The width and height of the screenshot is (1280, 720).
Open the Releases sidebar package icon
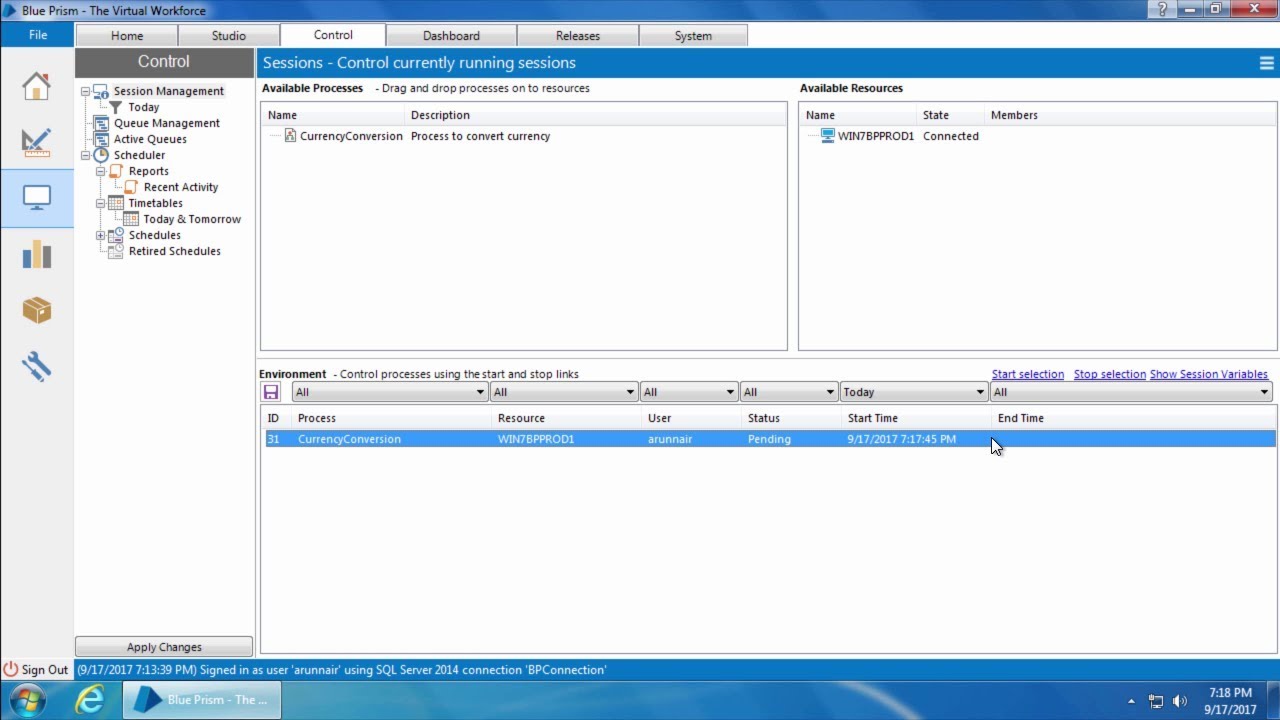click(36, 310)
